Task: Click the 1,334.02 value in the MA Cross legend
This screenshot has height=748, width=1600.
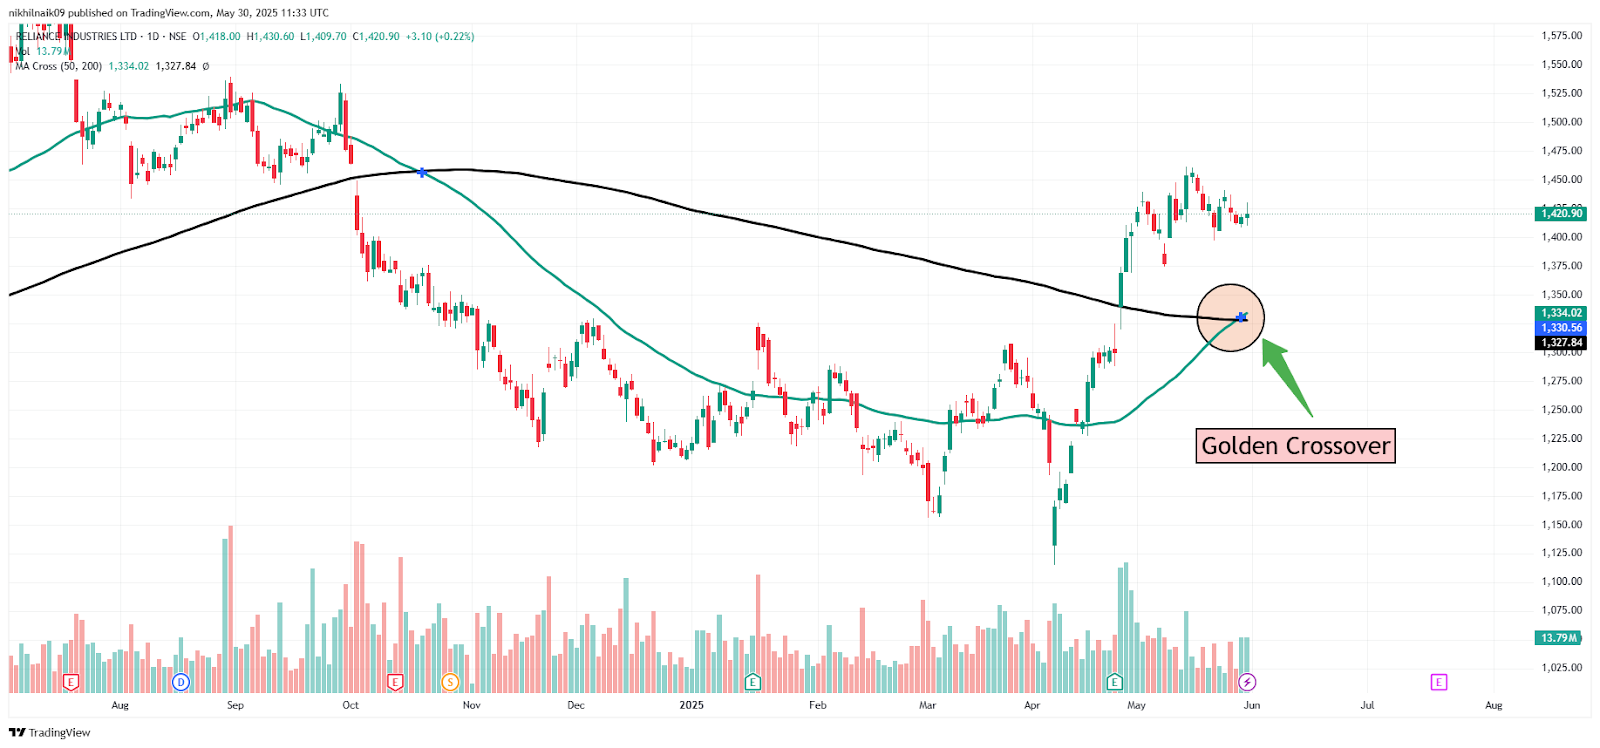Action: click(x=129, y=66)
